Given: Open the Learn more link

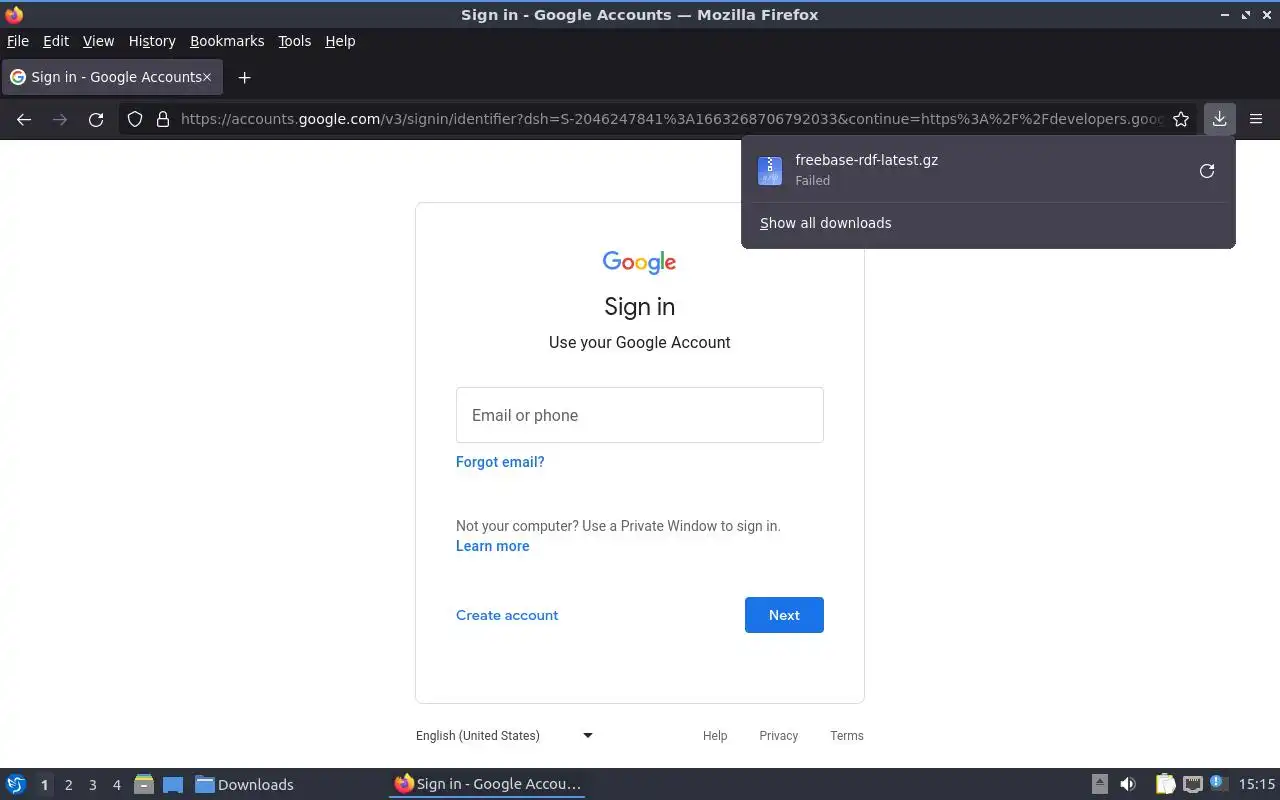Looking at the screenshot, I should coord(492,546).
